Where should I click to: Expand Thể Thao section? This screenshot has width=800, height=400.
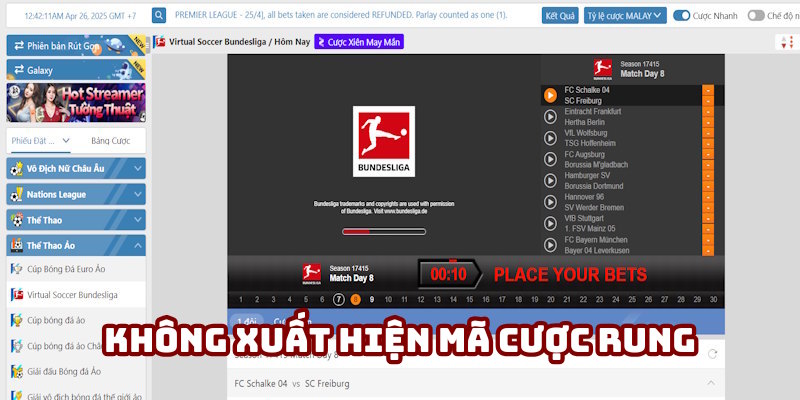76,220
